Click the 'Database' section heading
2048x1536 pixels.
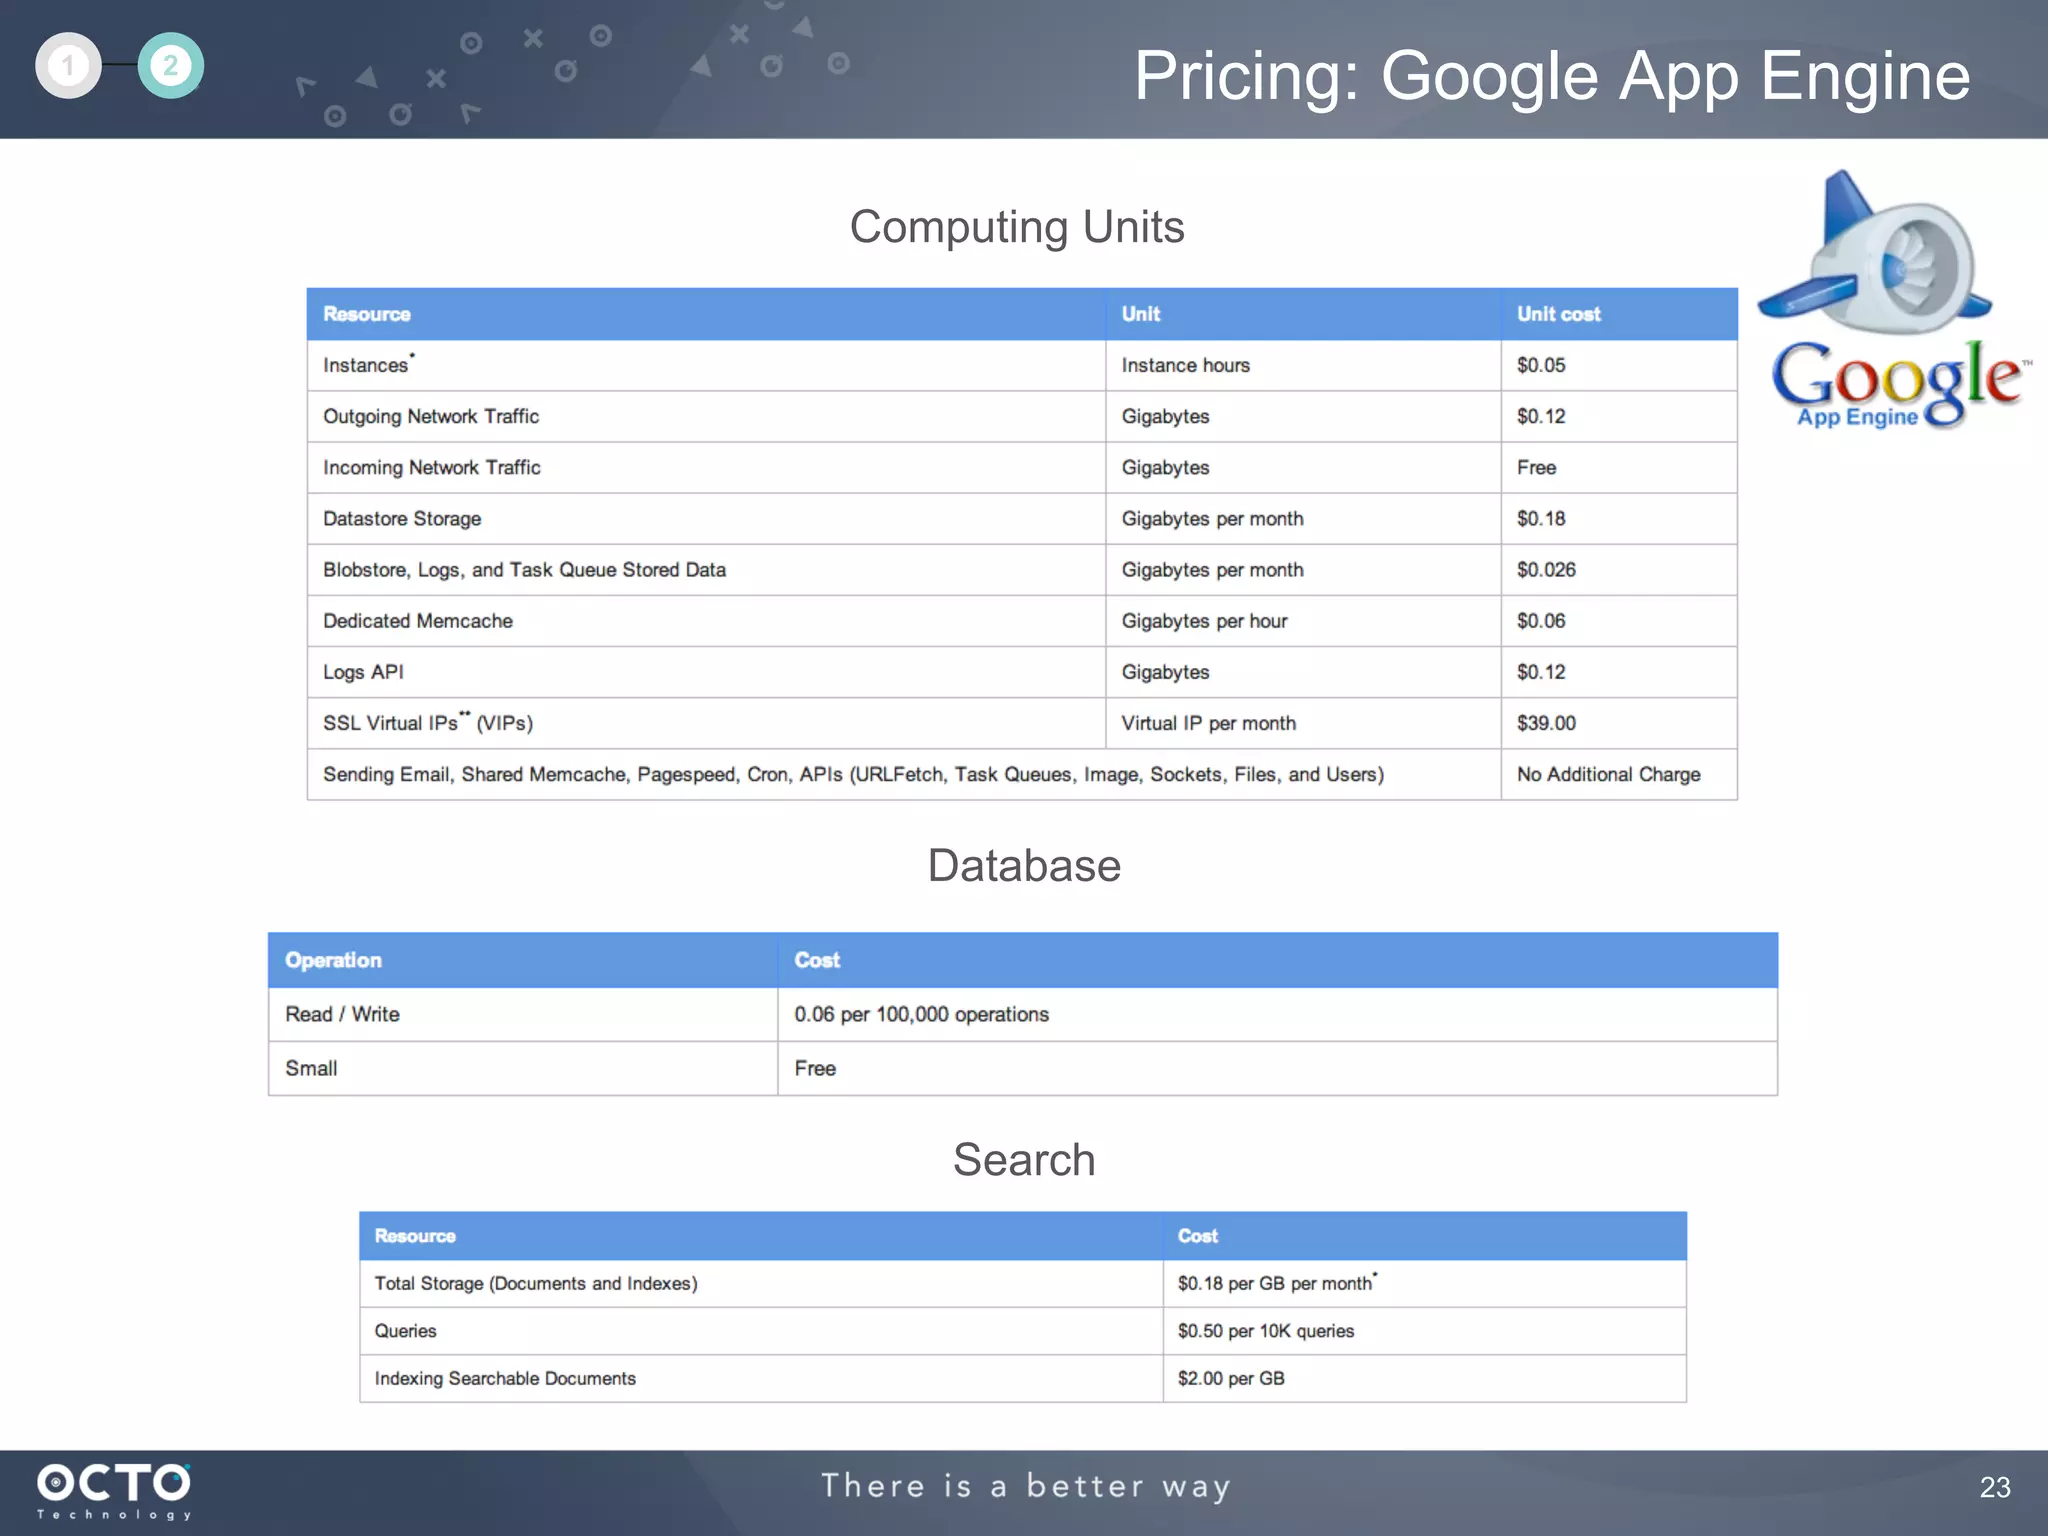(1024, 865)
